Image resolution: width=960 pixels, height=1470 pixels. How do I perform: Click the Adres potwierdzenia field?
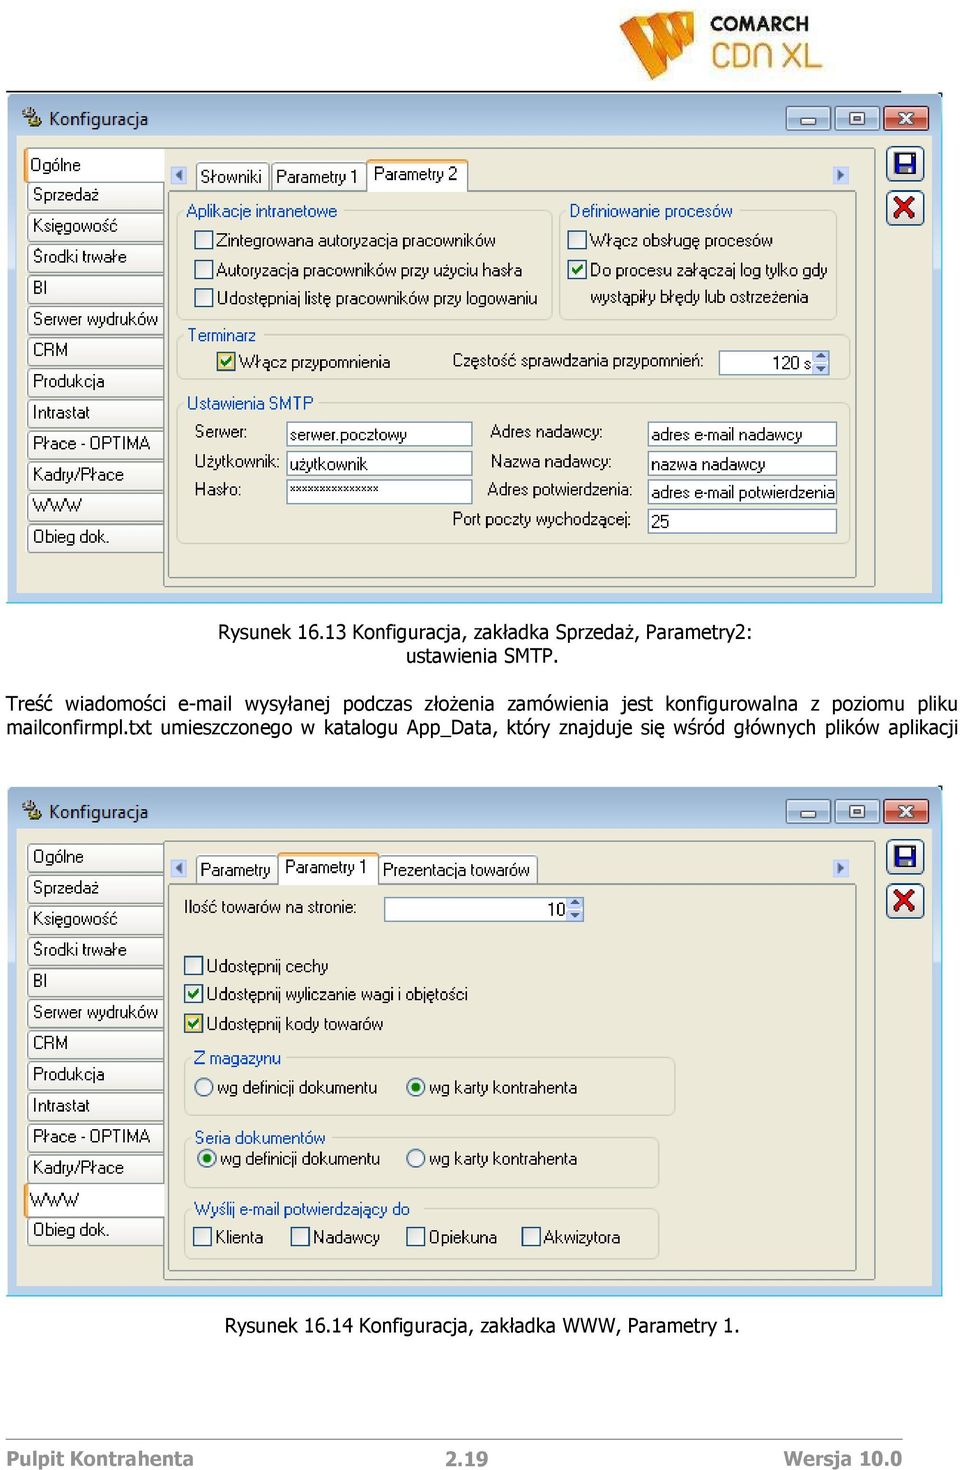point(742,491)
